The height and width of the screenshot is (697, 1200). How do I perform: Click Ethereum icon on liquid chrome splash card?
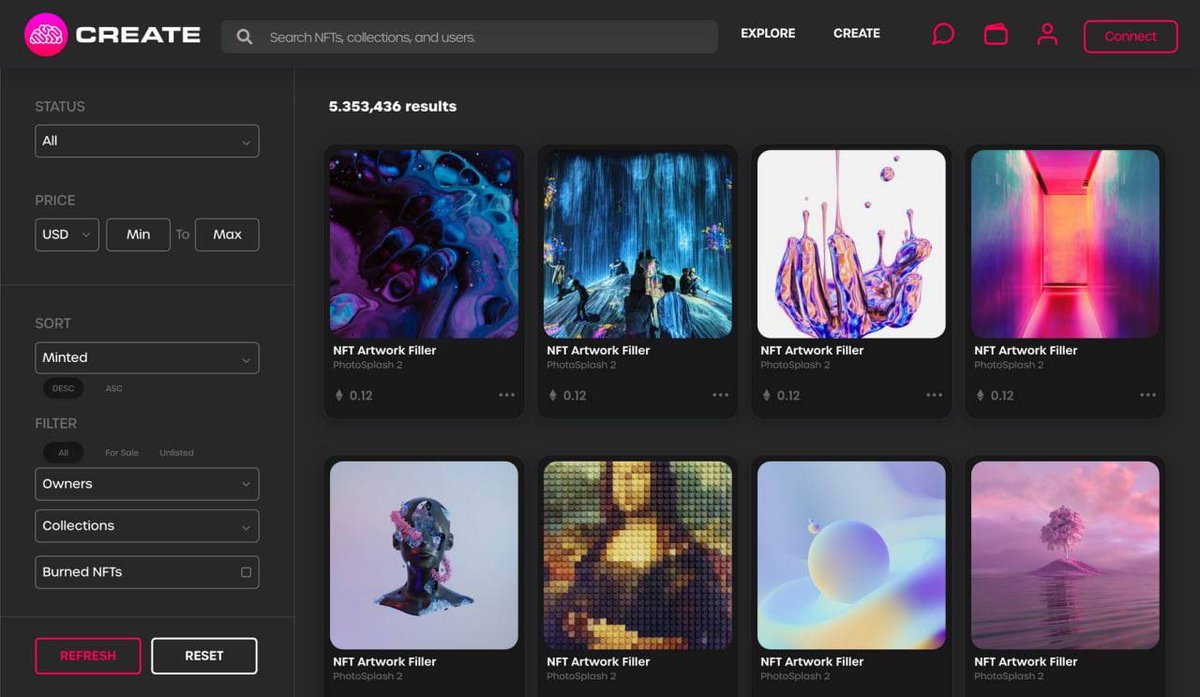pos(766,395)
